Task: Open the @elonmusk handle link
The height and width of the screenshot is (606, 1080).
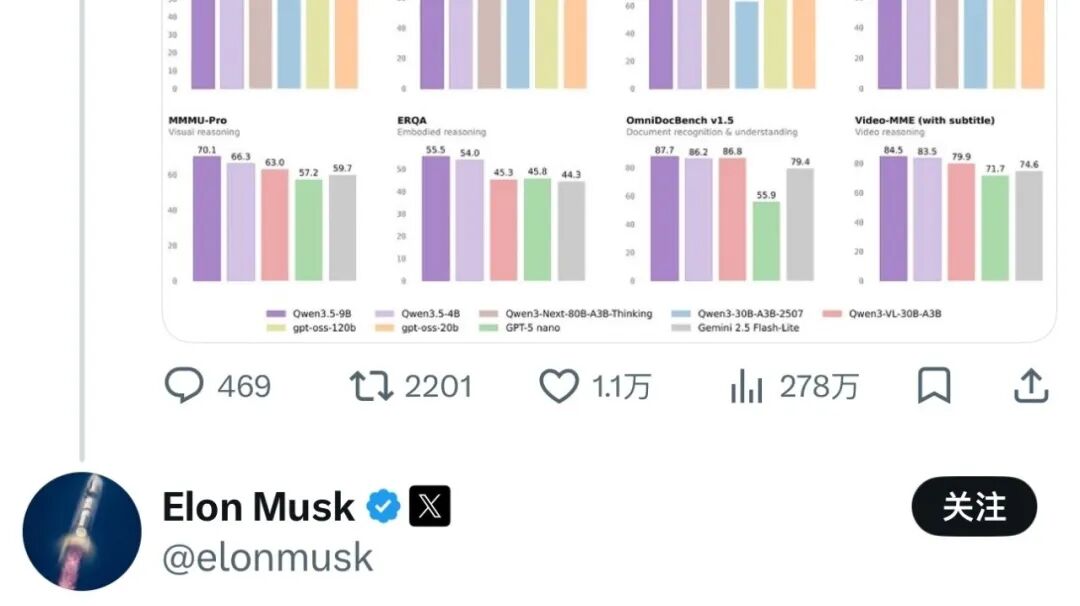Action: [268, 557]
